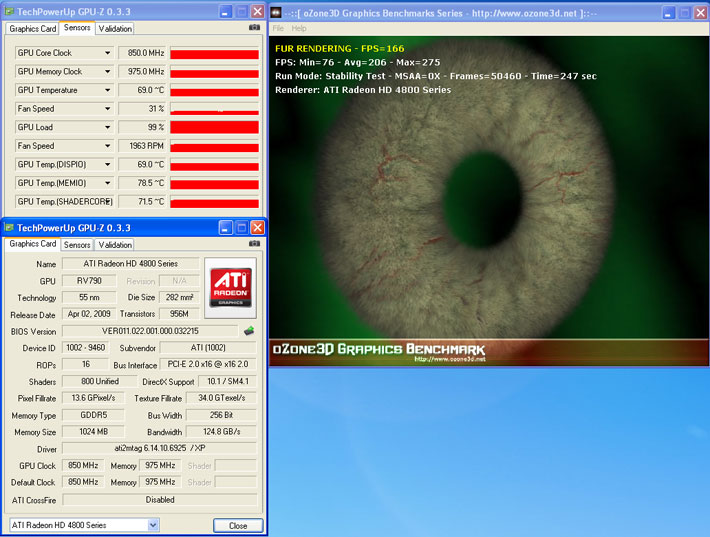This screenshot has width=710, height=537.
Task: Click GPU-Z title icon of lower window
Action: point(9,227)
